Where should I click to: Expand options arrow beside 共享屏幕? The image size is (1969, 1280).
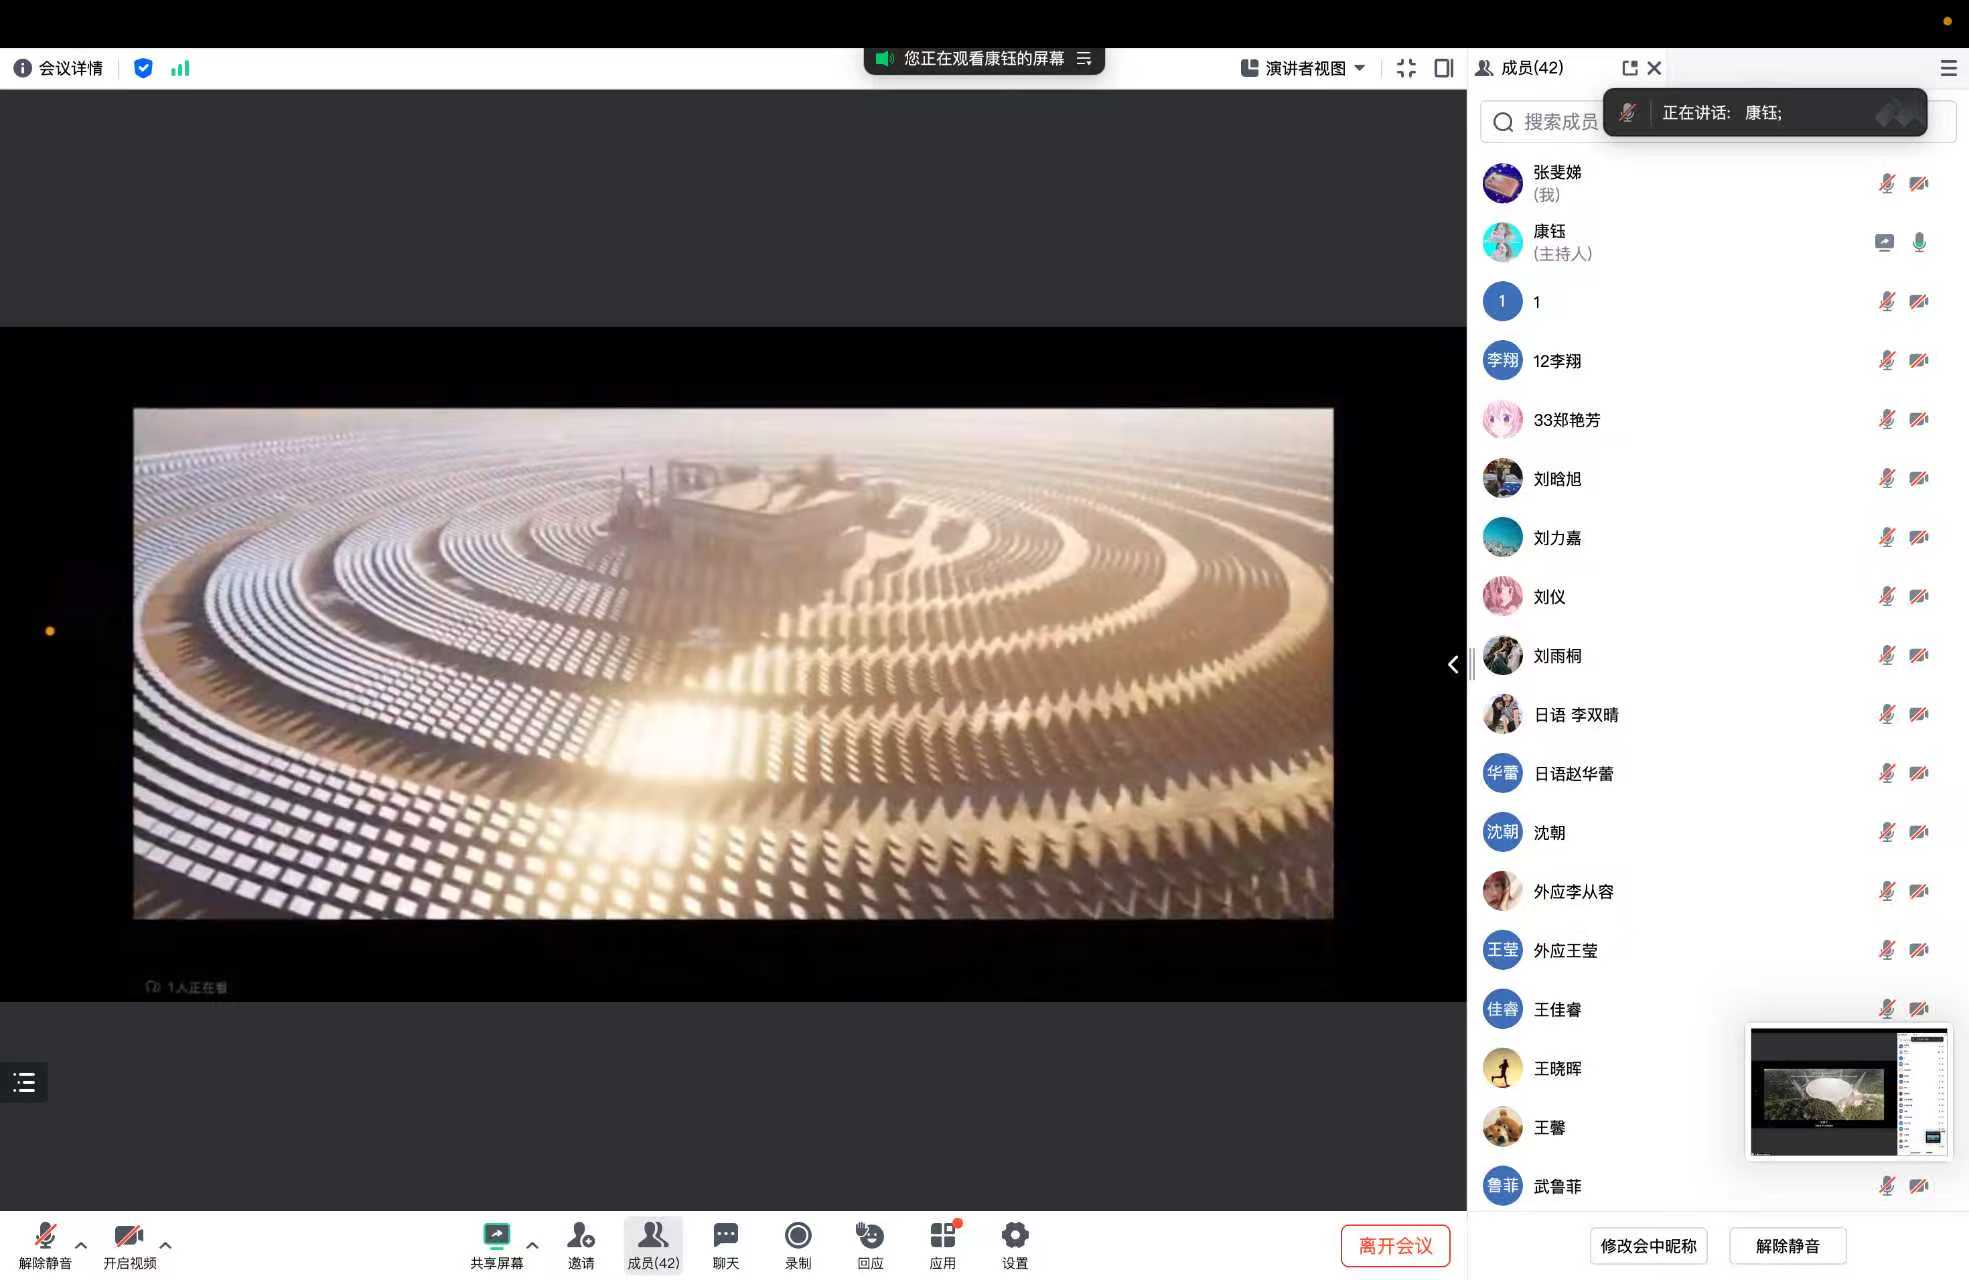[532, 1245]
